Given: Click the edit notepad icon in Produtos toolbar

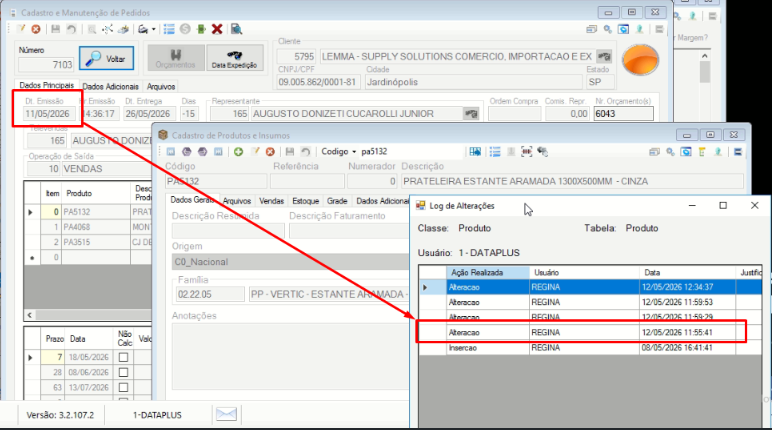Looking at the screenshot, I should [255, 152].
